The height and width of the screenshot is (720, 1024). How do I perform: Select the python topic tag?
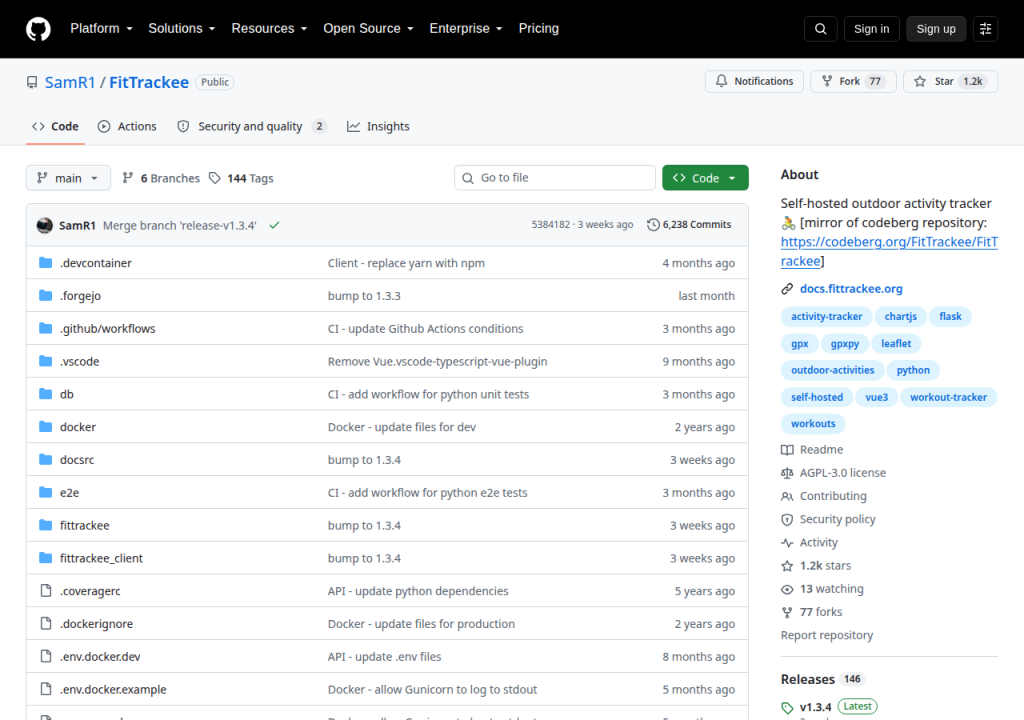pos(912,370)
